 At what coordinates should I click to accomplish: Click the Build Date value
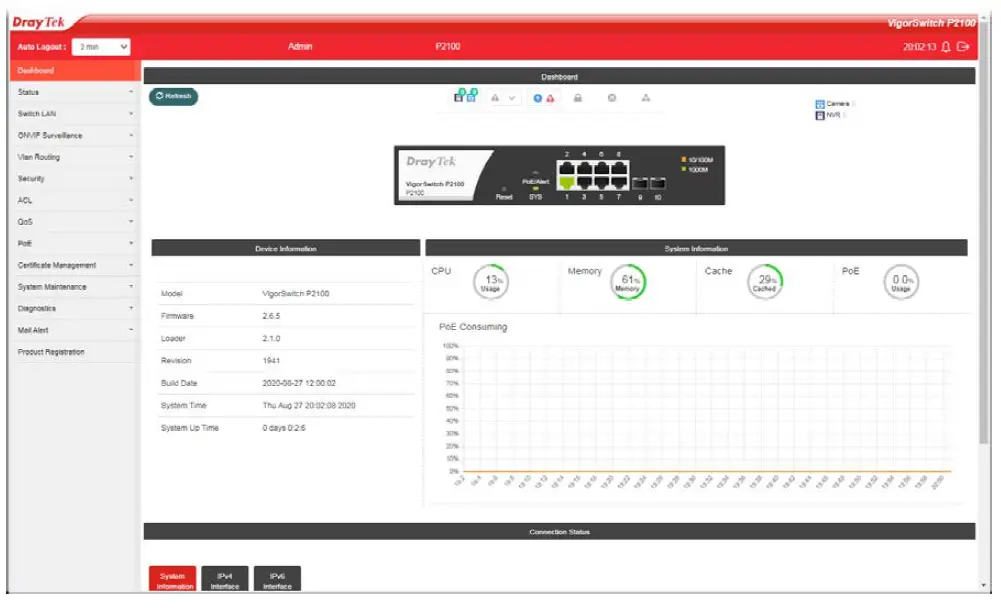tap(299, 384)
